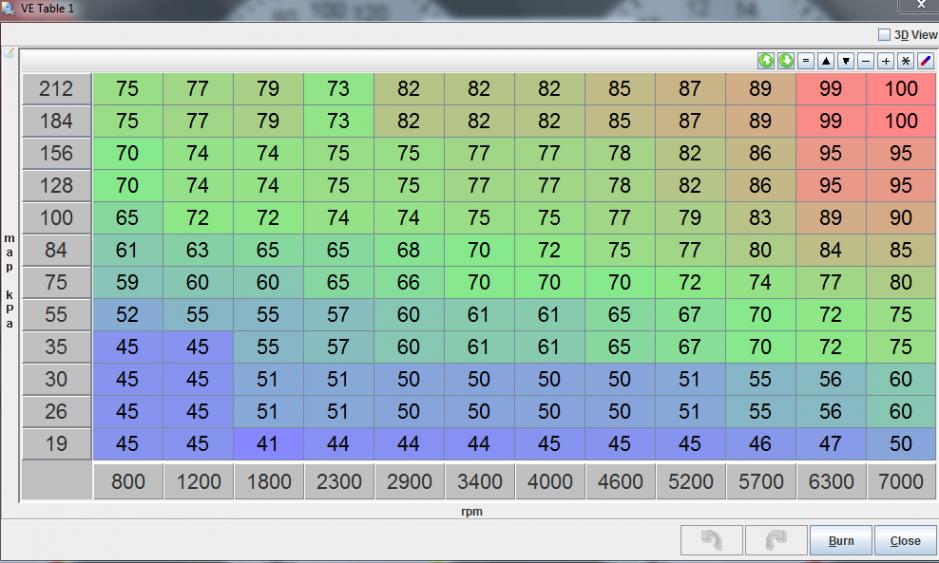Close the VE Table 1 window with X
The width and height of the screenshot is (939, 563).
click(x=920, y=5)
